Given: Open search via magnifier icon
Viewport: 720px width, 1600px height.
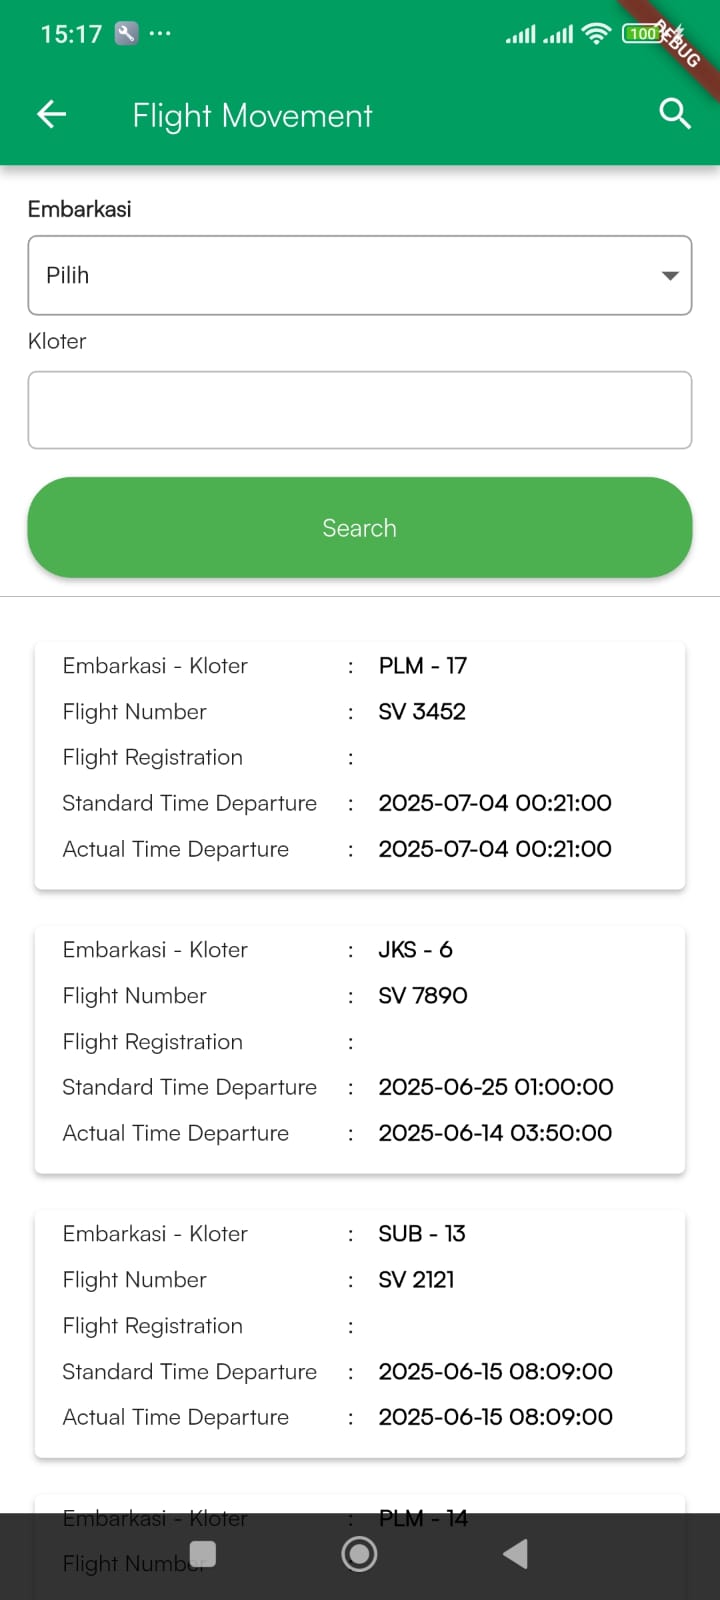Looking at the screenshot, I should click(675, 114).
